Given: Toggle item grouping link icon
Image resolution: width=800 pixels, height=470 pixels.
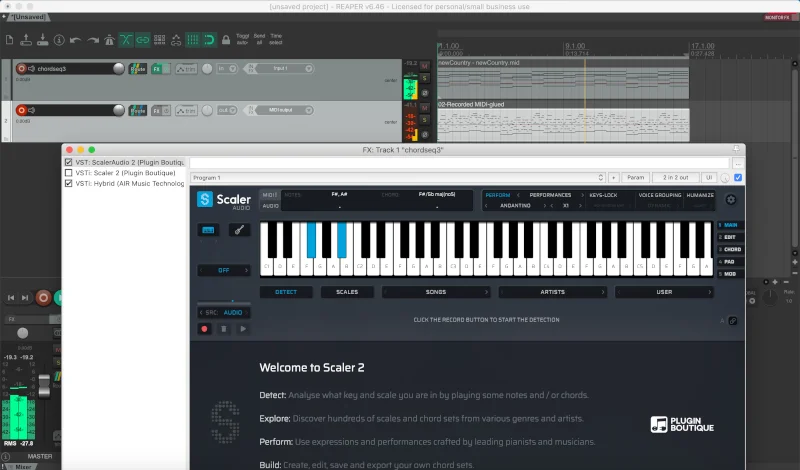Looking at the screenshot, I should 142,40.
